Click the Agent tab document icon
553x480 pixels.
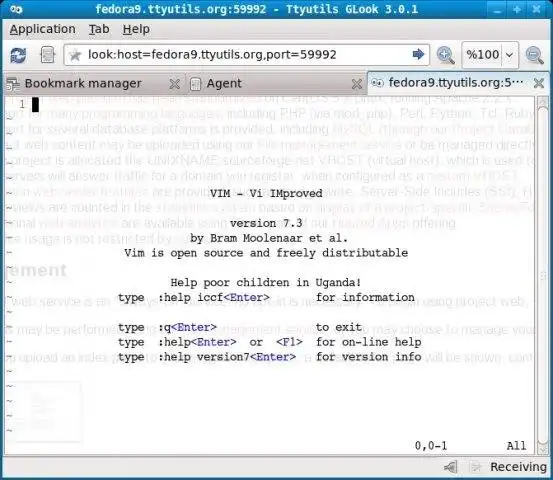(195, 84)
